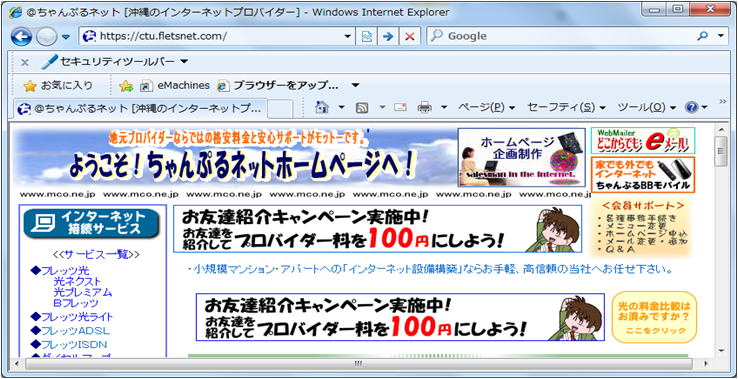Open the ページ(P) menu
Image resolution: width=738 pixels, height=379 pixels.
486,107
